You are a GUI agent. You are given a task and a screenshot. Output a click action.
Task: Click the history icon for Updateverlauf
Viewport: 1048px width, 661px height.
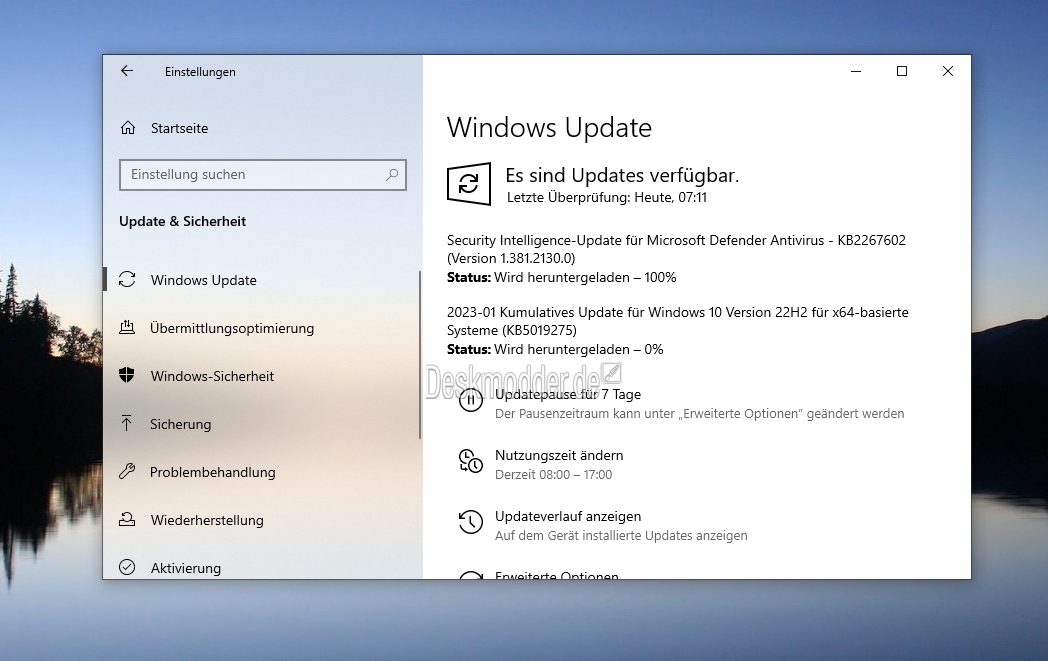click(x=471, y=522)
